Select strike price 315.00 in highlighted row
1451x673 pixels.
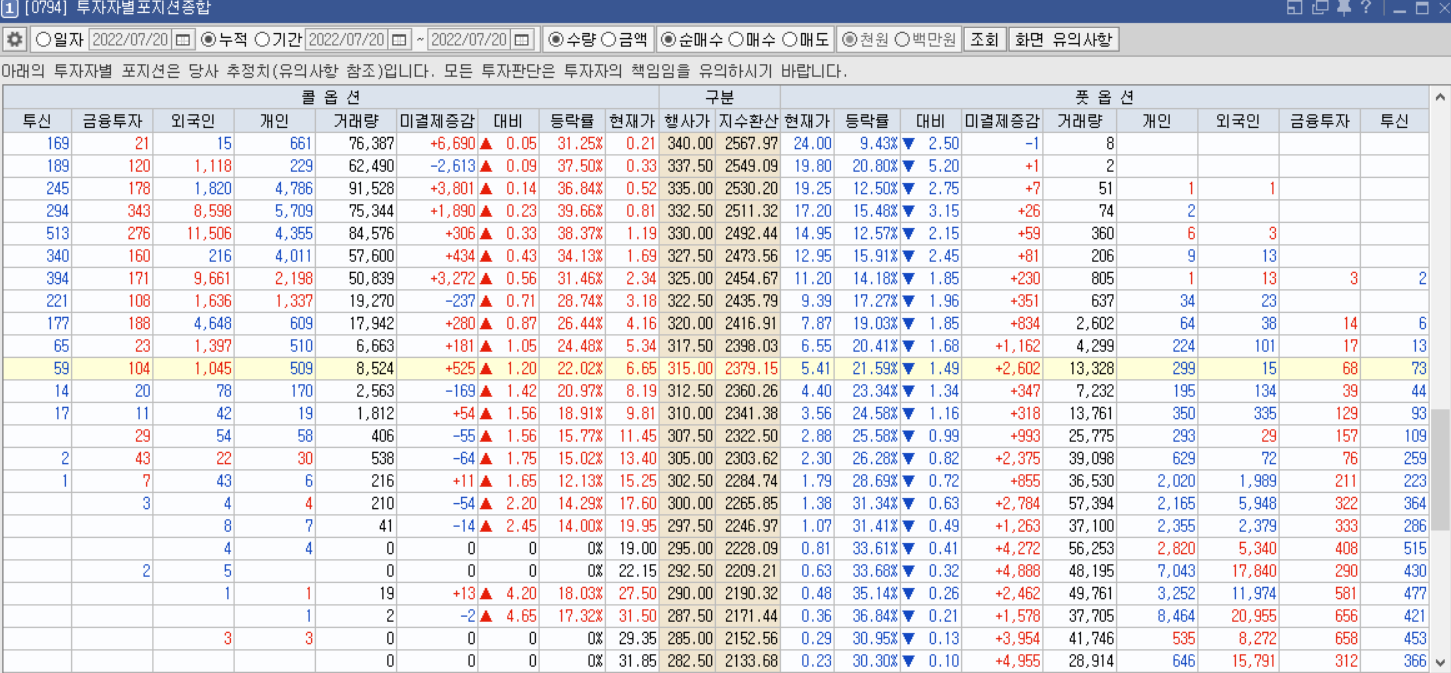click(x=686, y=369)
